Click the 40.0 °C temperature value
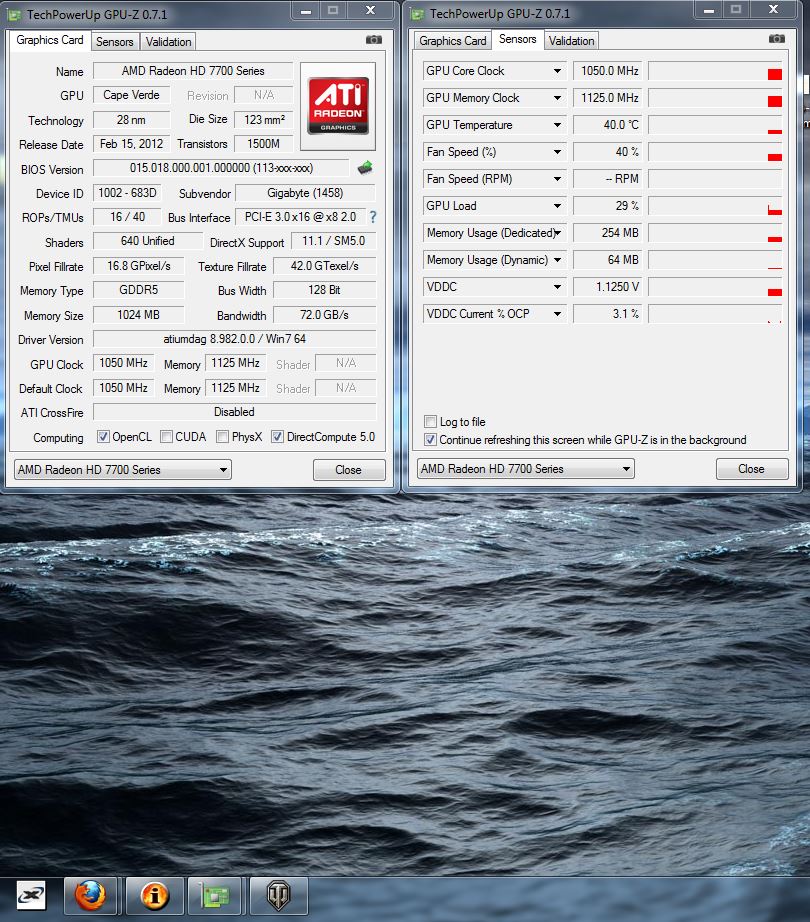This screenshot has width=810, height=922. [x=608, y=125]
